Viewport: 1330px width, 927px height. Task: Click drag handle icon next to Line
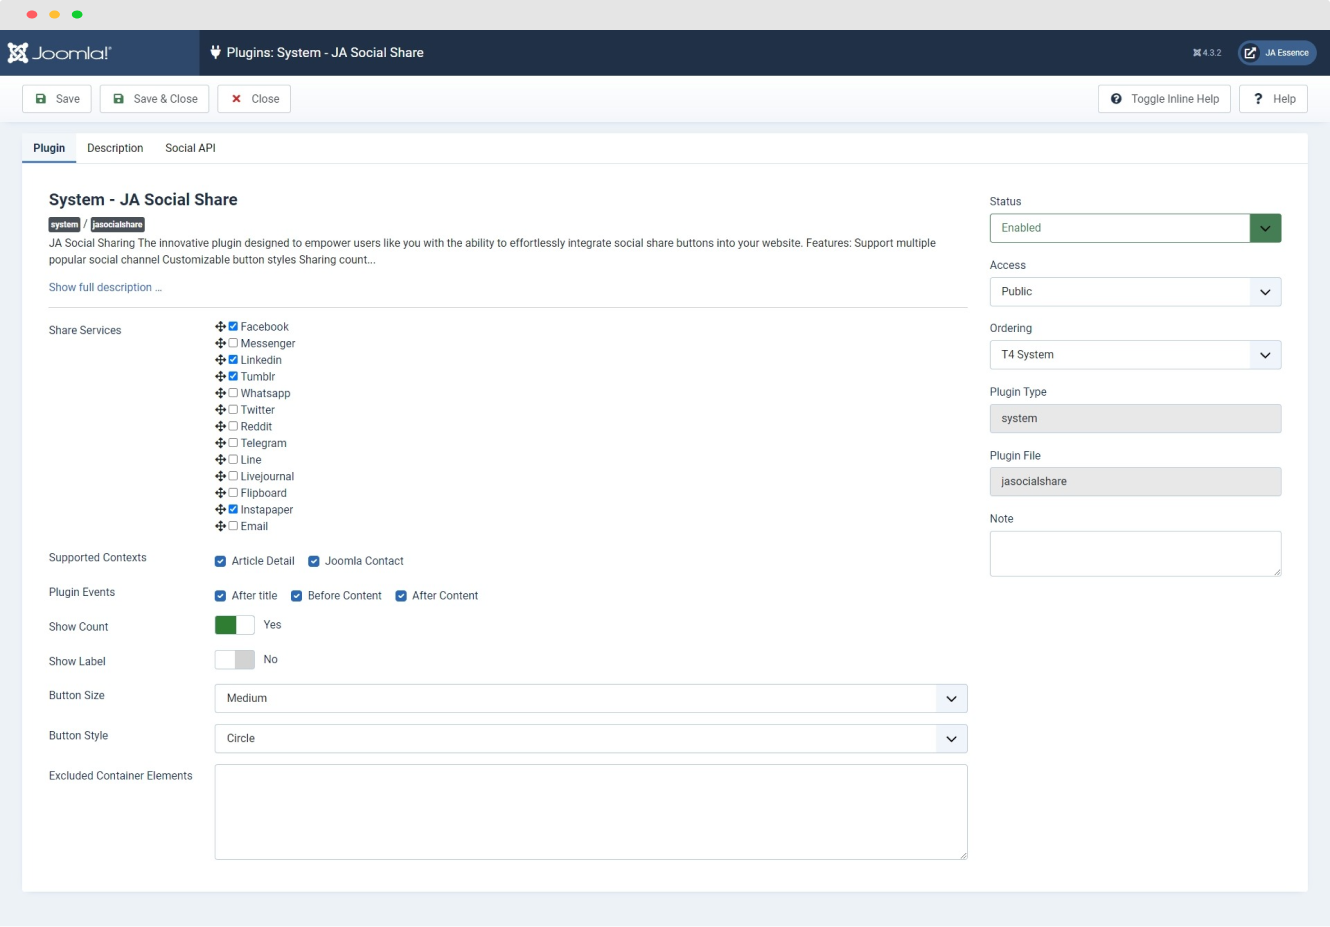tap(220, 460)
